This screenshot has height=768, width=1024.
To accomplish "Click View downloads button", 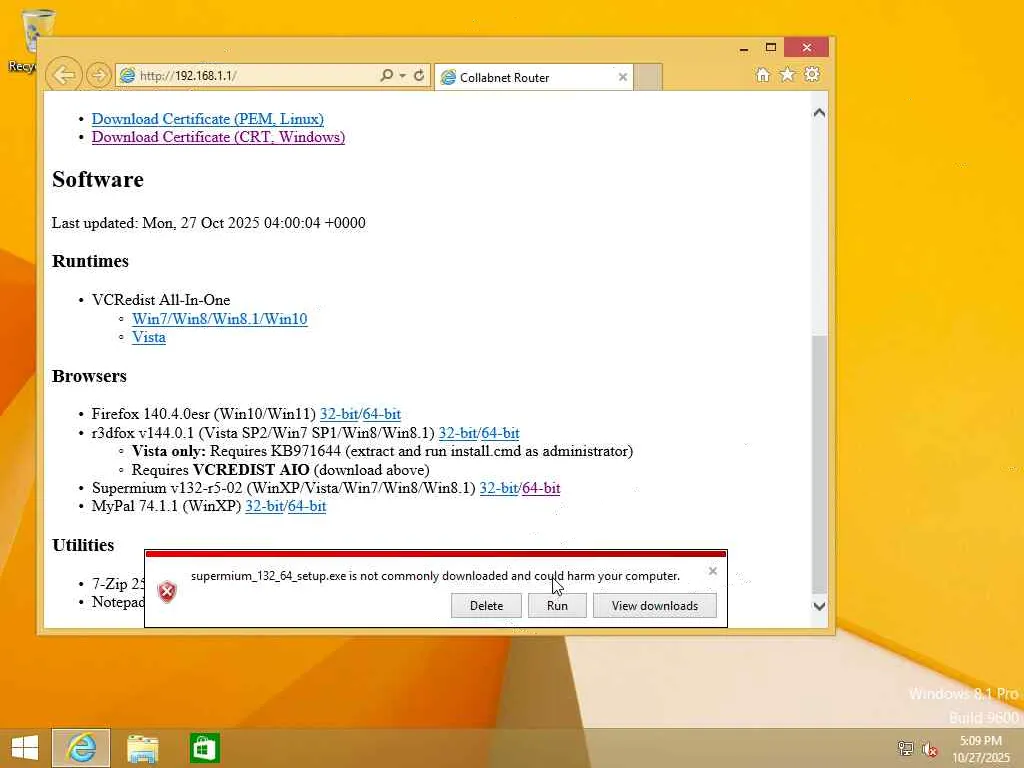I will click(x=654, y=605).
